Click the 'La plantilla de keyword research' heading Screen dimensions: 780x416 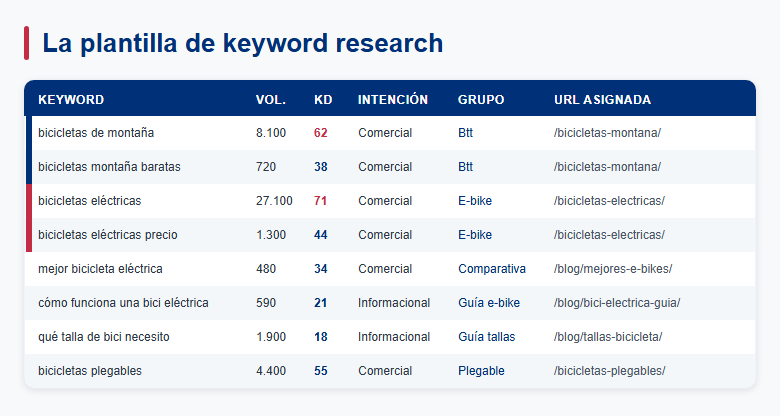[x=243, y=43]
